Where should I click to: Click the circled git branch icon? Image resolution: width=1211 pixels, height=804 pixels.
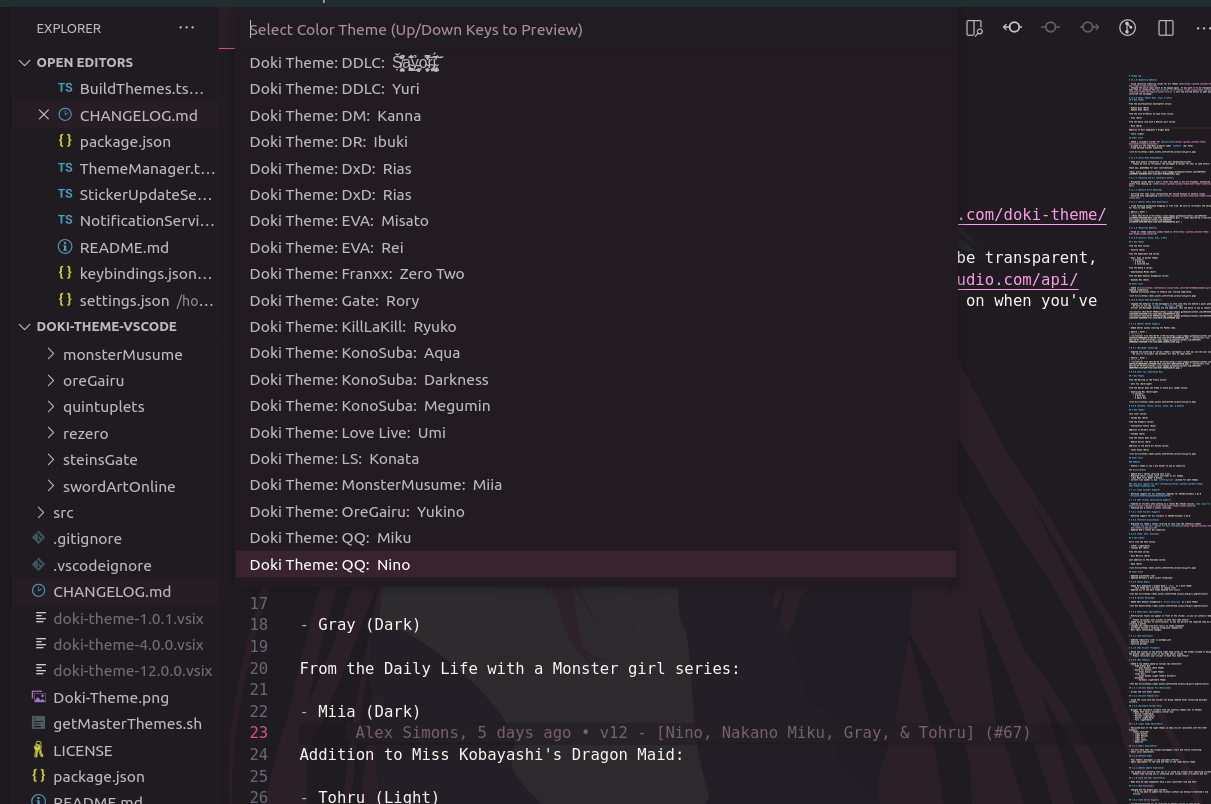(1127, 28)
